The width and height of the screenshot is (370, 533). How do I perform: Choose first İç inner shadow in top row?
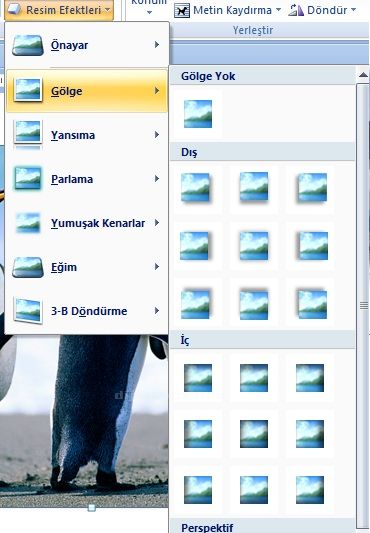point(198,378)
